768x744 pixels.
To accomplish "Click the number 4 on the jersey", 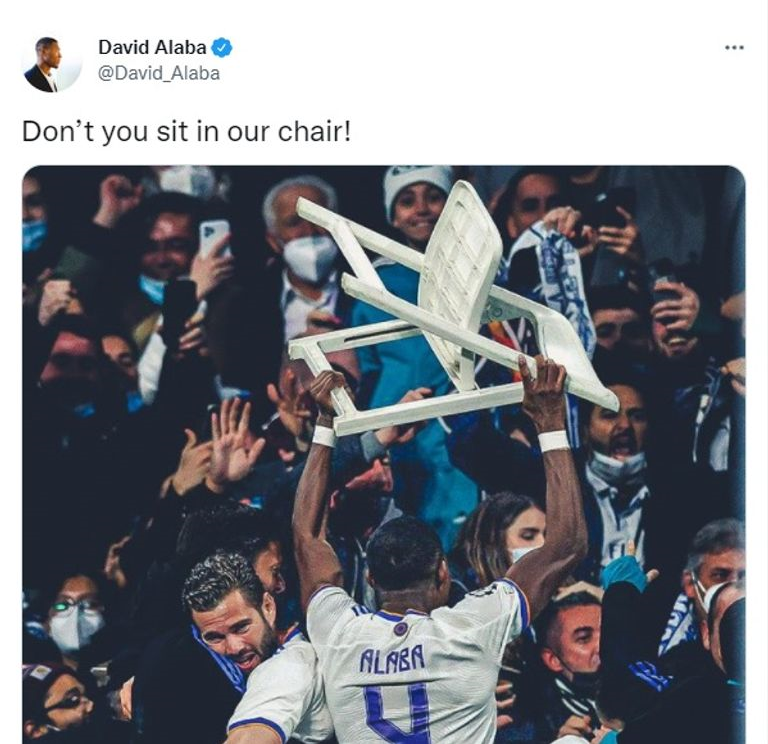I will pyautogui.click(x=398, y=714).
